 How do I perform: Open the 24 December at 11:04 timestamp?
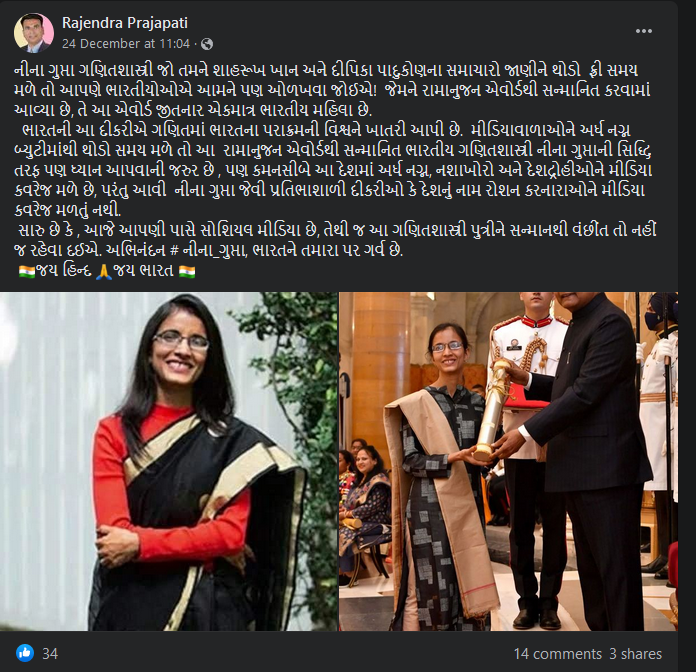[x=126, y=44]
